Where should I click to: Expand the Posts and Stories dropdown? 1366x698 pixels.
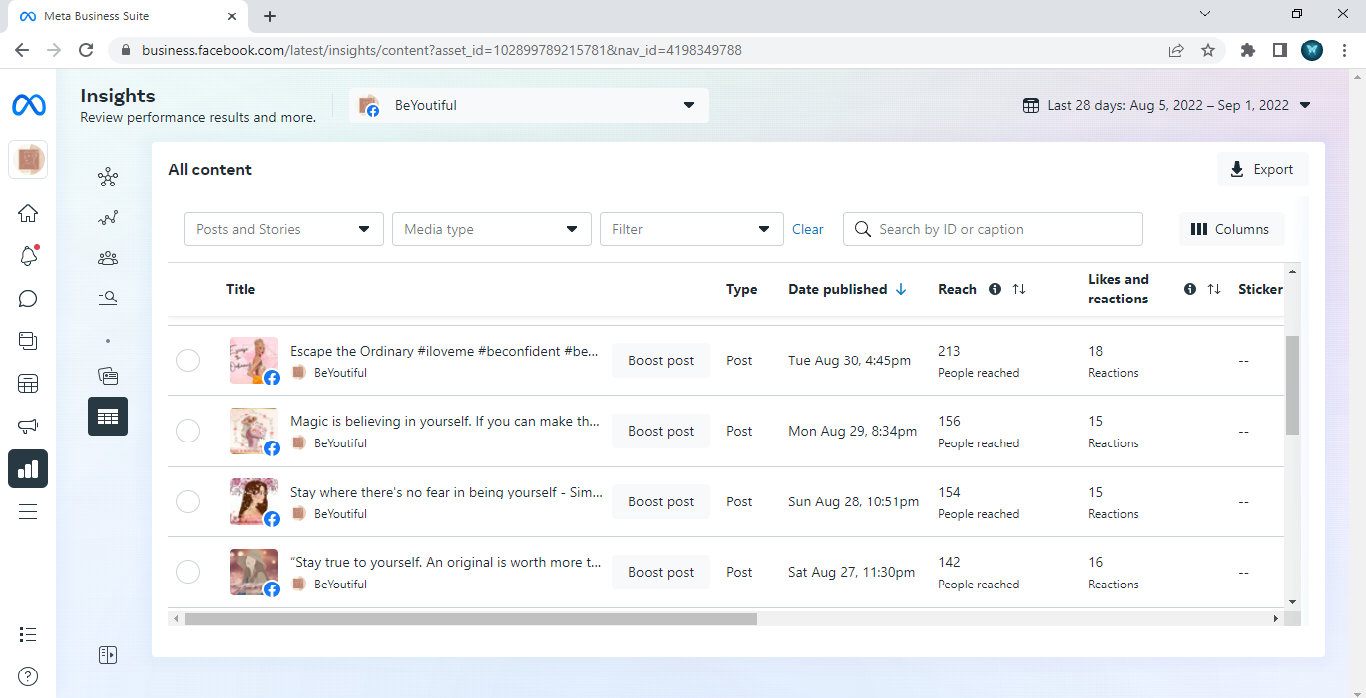[284, 229]
